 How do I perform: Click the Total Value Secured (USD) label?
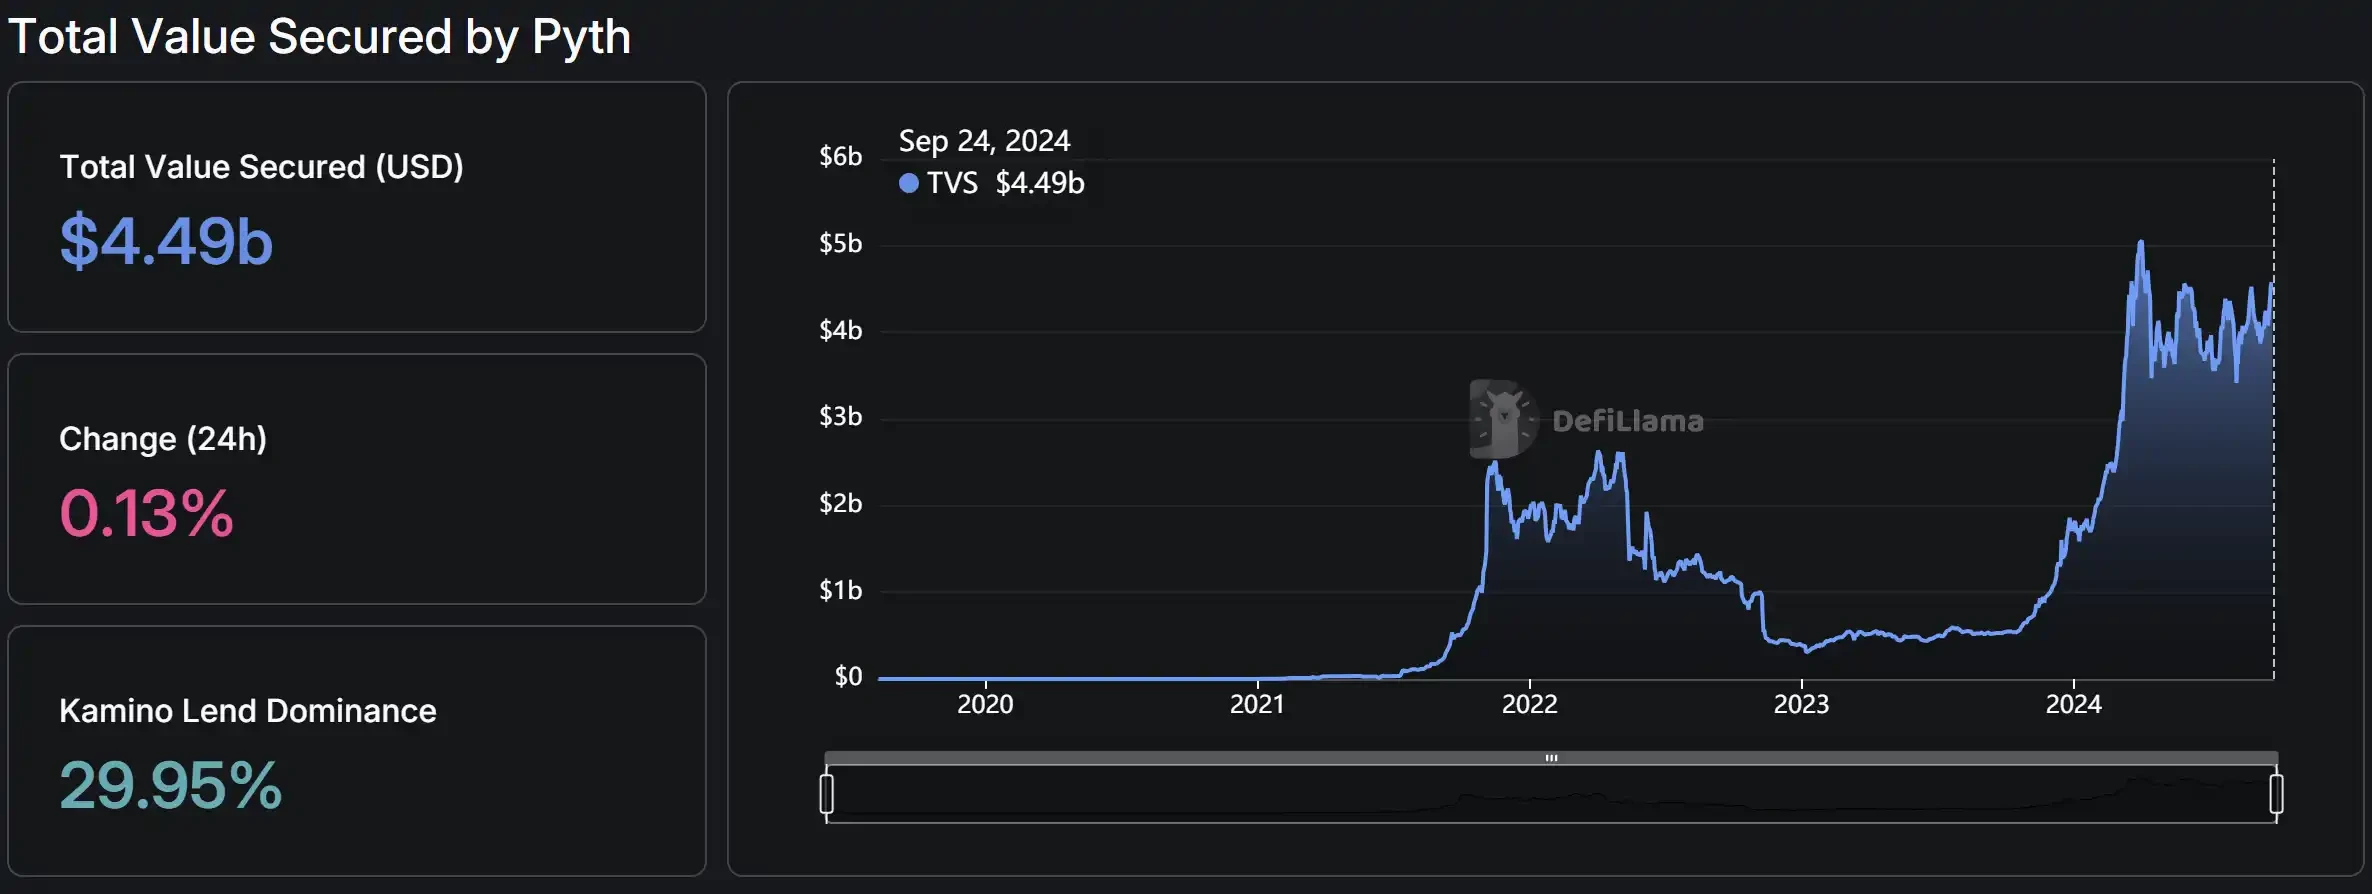coord(261,167)
